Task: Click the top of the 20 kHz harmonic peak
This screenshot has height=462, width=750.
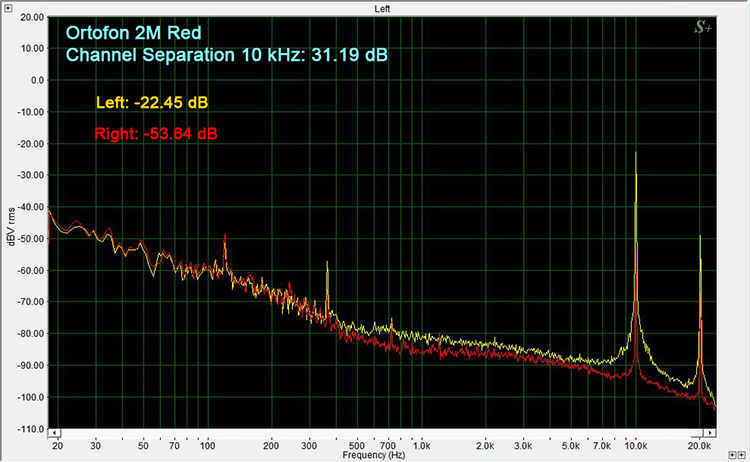Action: coord(700,237)
